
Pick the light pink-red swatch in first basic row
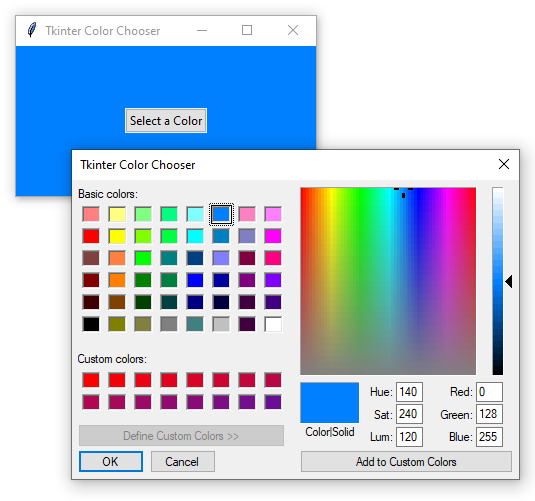(91, 214)
